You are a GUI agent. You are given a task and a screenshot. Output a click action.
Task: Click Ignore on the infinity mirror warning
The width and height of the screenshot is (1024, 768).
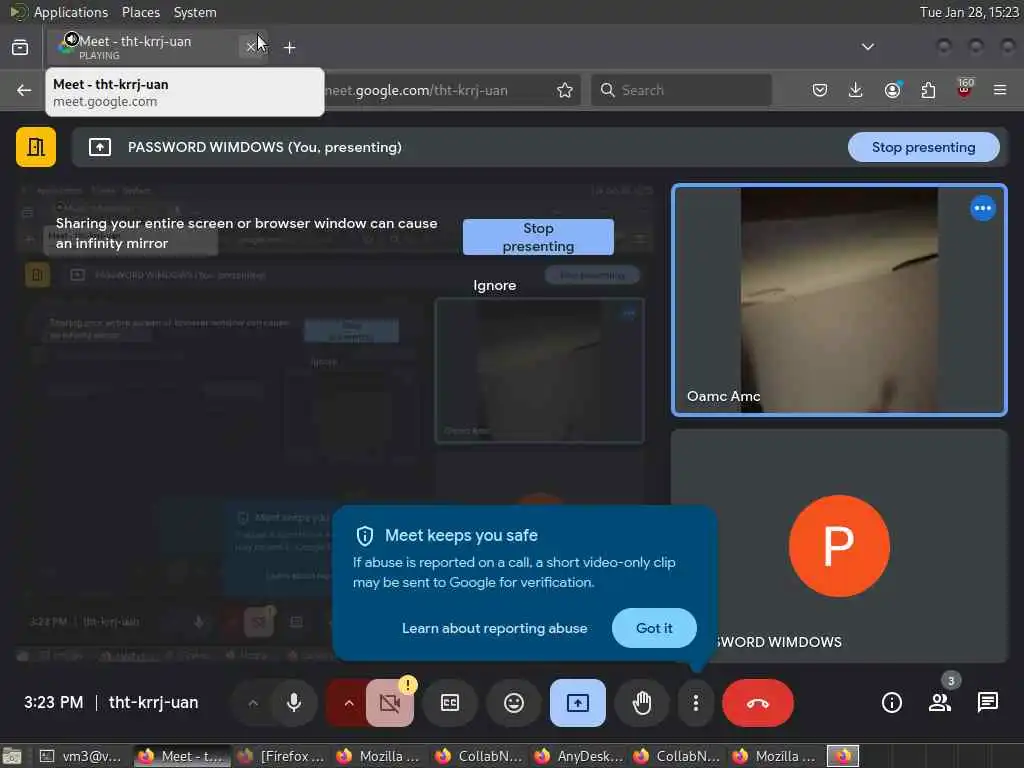coord(494,285)
